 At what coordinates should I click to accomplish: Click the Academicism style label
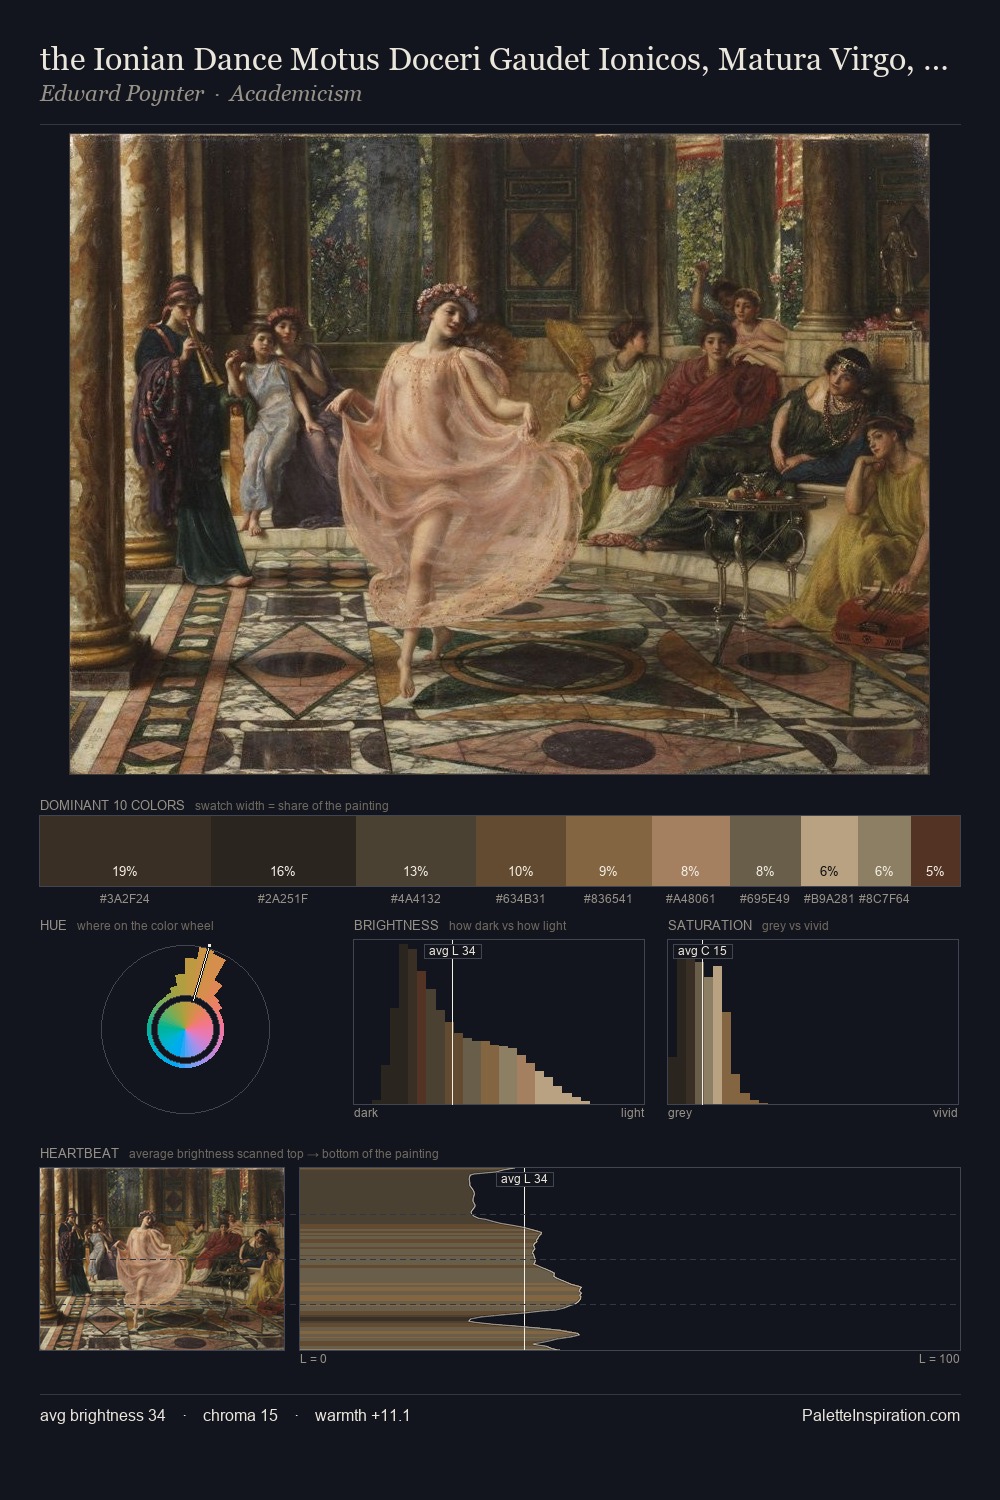click(295, 94)
